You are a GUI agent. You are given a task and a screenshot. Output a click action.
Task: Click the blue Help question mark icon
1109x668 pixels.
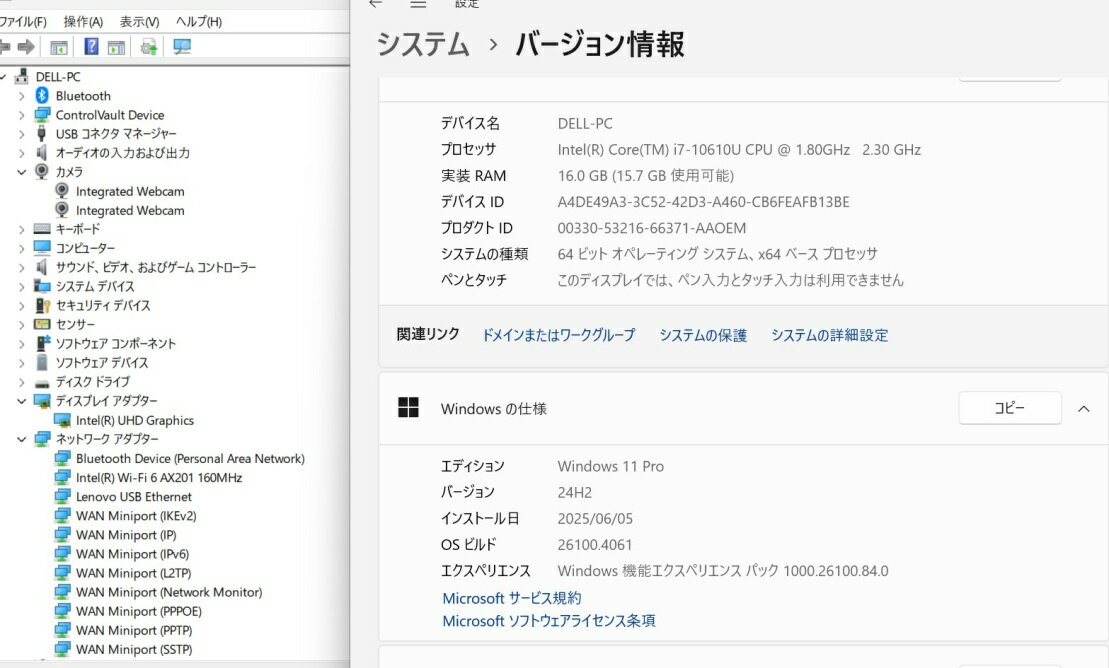tap(91, 47)
